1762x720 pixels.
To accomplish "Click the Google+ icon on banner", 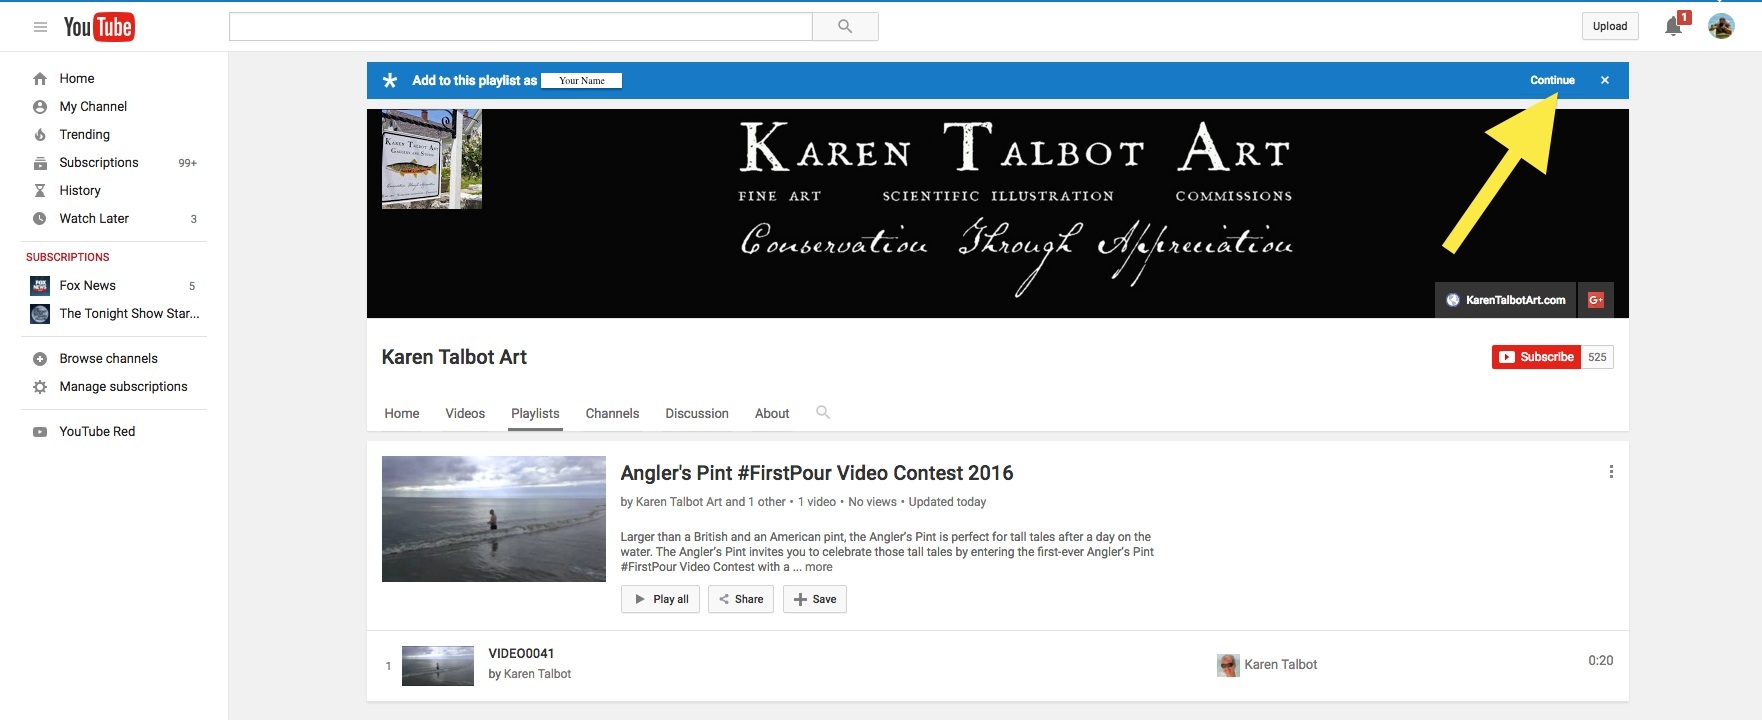I will pos(1596,300).
